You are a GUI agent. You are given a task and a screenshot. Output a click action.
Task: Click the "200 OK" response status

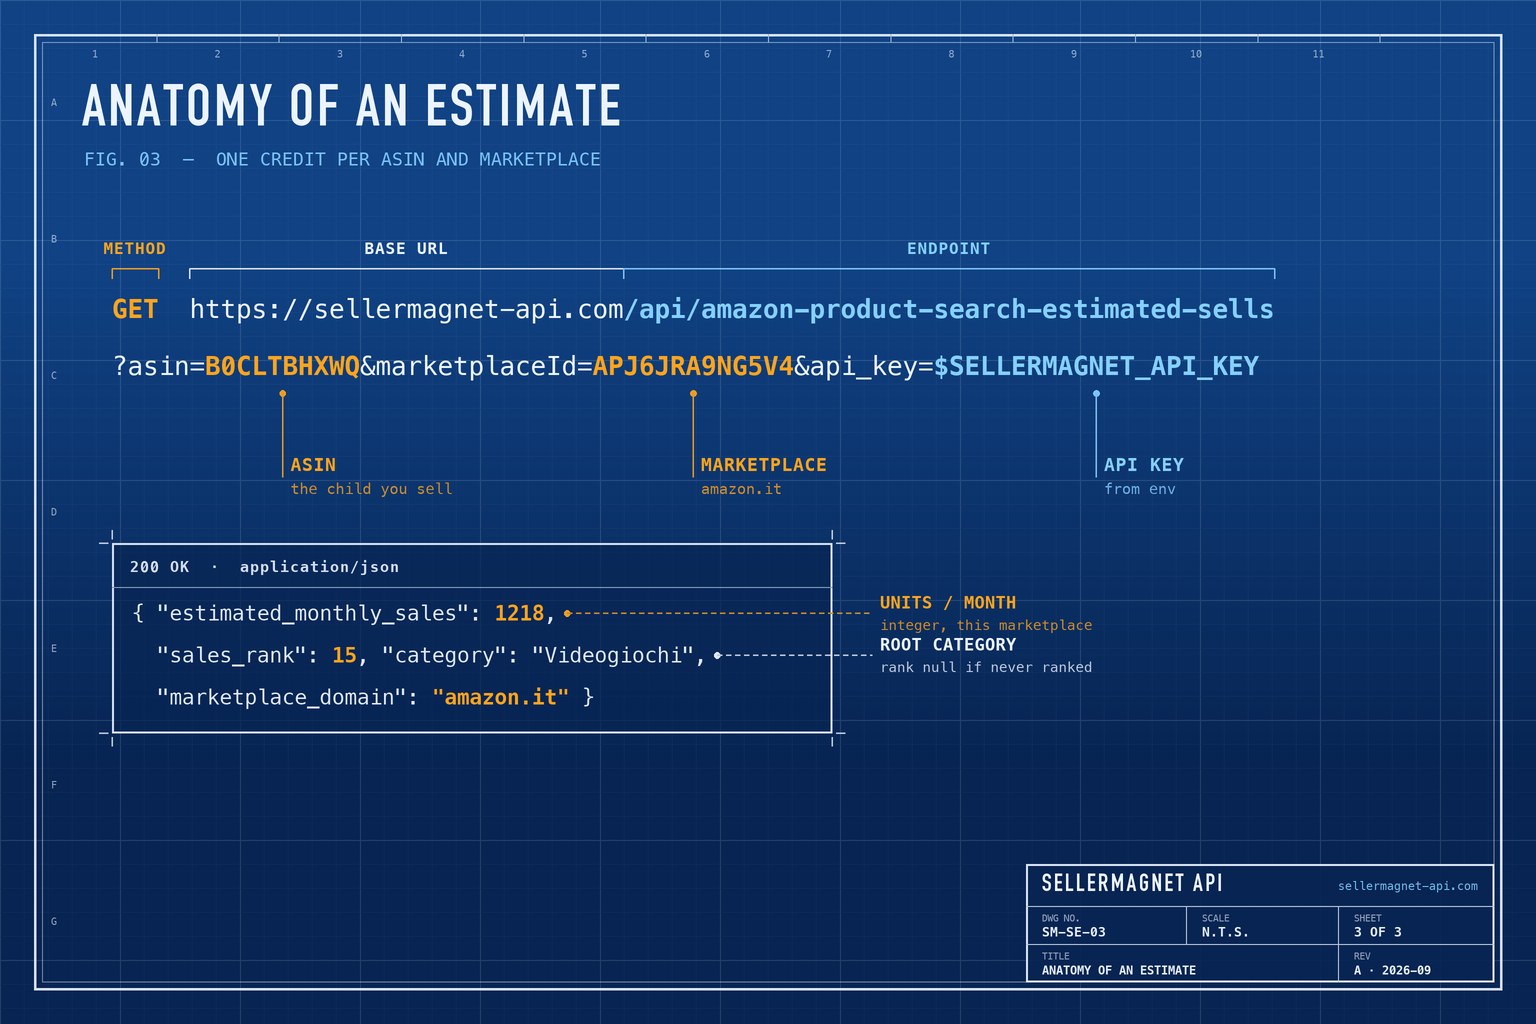[x=159, y=567]
